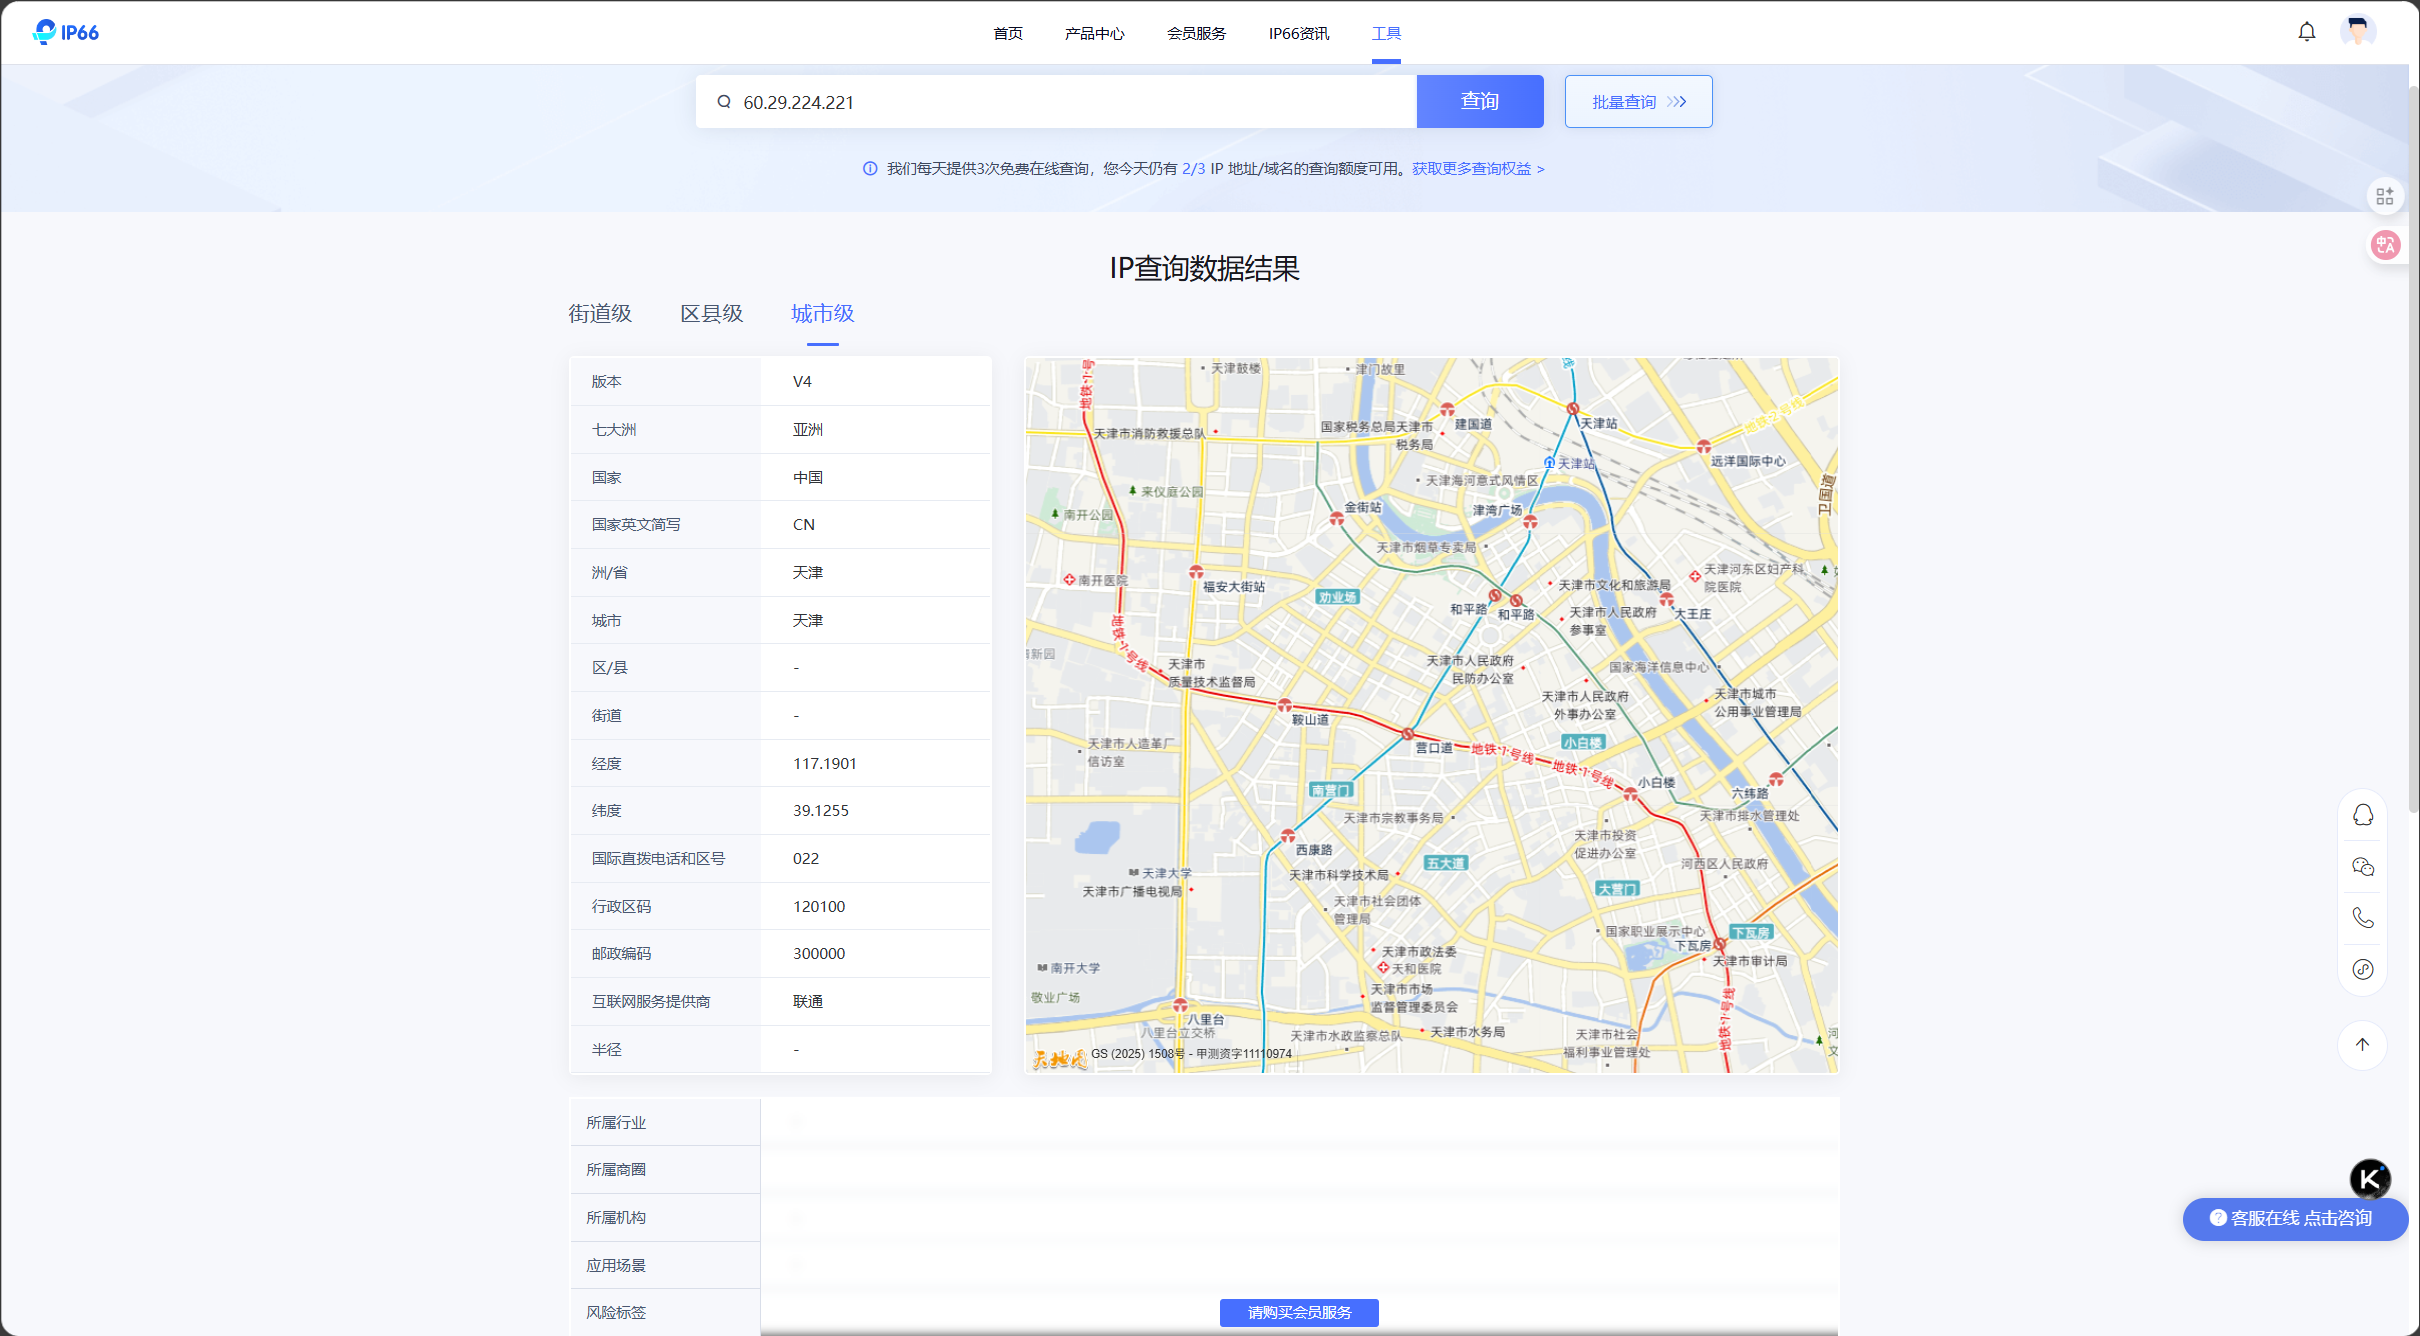2420x1336 pixels.
Task: Click the user avatar picture
Action: tap(2357, 32)
